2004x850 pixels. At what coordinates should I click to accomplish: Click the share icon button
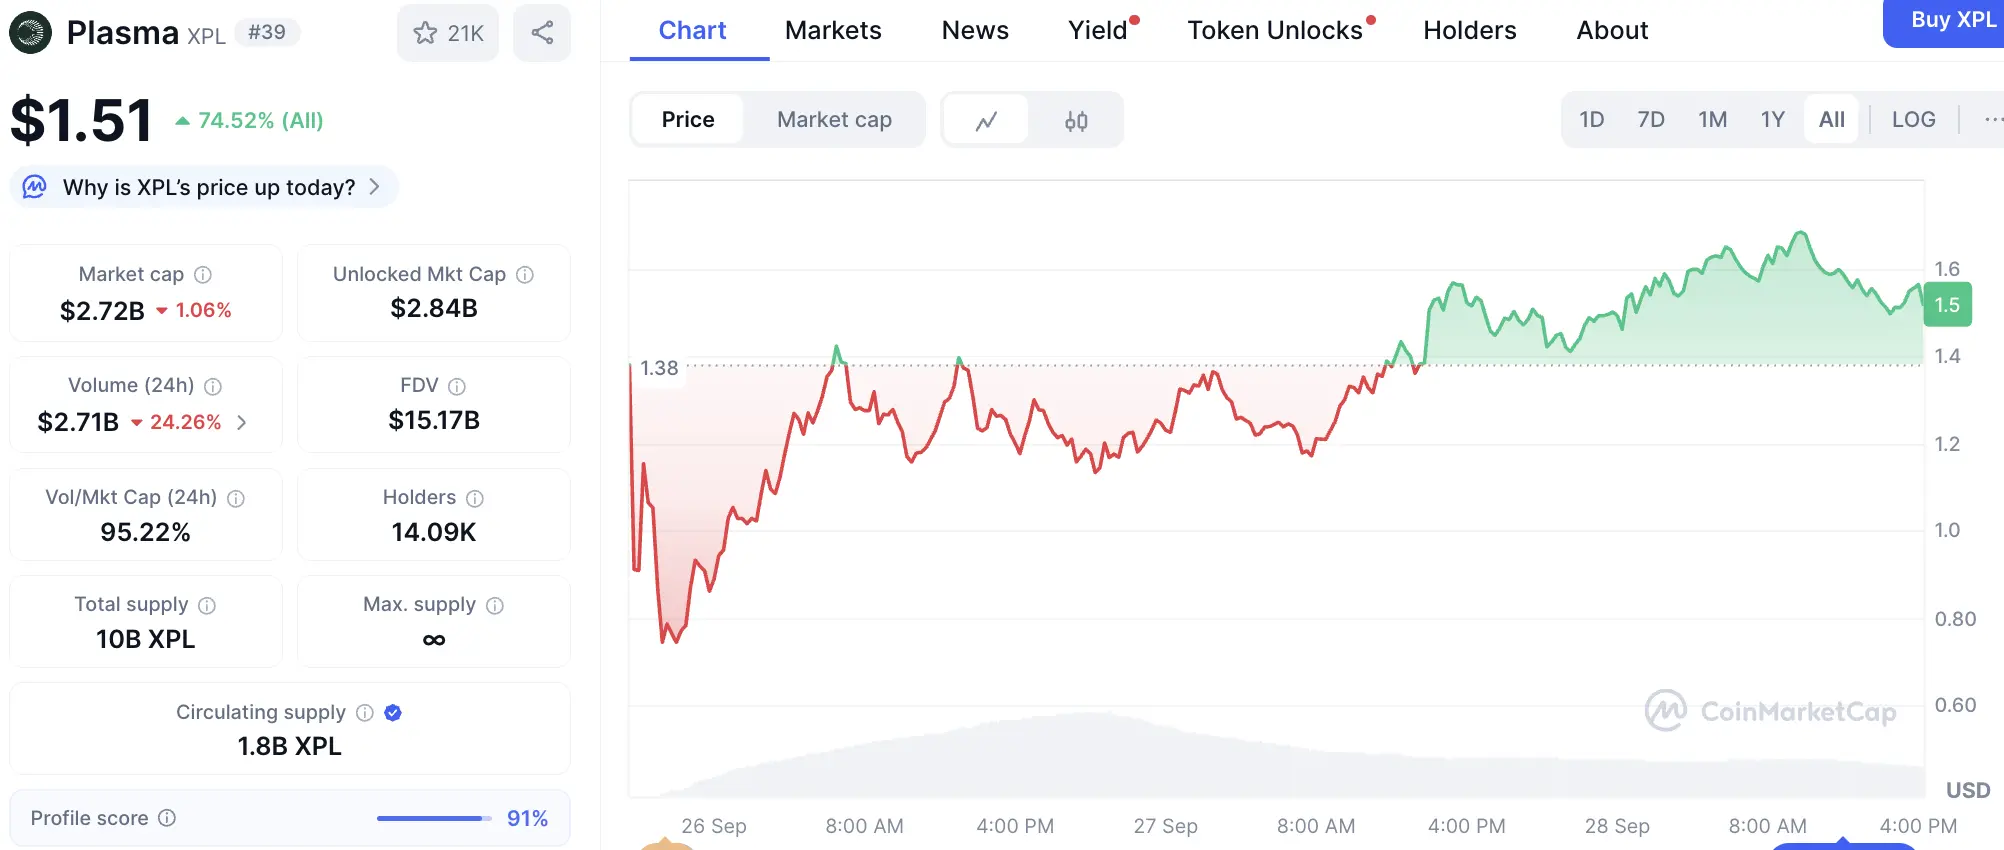(x=542, y=33)
